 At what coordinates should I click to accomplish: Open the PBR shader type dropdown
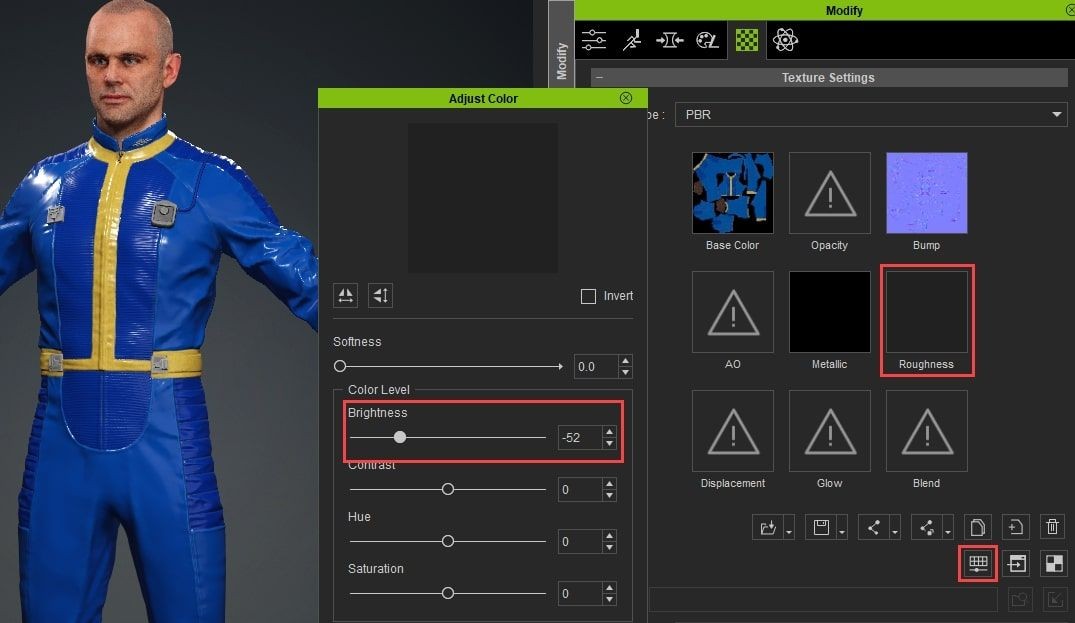(x=870, y=115)
